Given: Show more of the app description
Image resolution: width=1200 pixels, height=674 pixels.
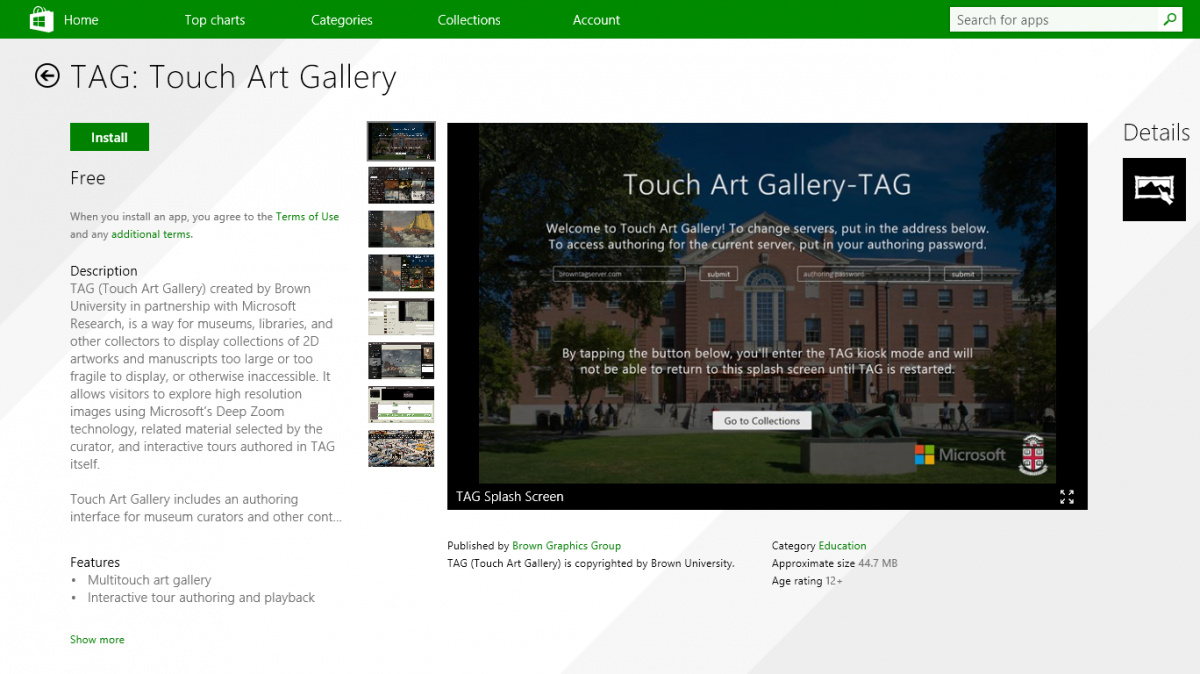Looking at the screenshot, I should point(97,640).
